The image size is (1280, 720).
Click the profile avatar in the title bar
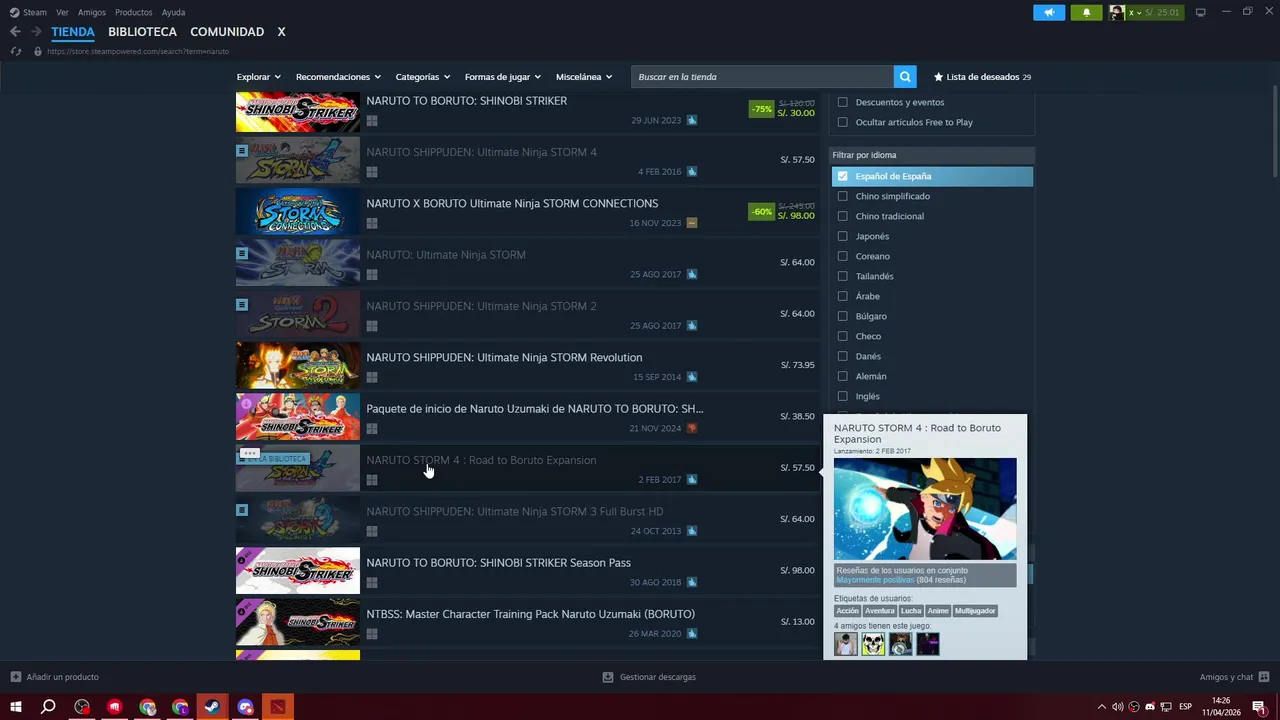pyautogui.click(x=1117, y=12)
